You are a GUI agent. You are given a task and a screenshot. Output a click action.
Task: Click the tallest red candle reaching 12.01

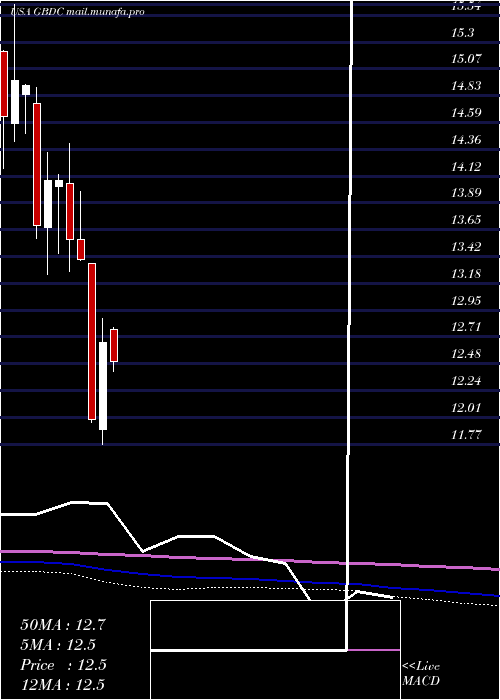pos(92,342)
